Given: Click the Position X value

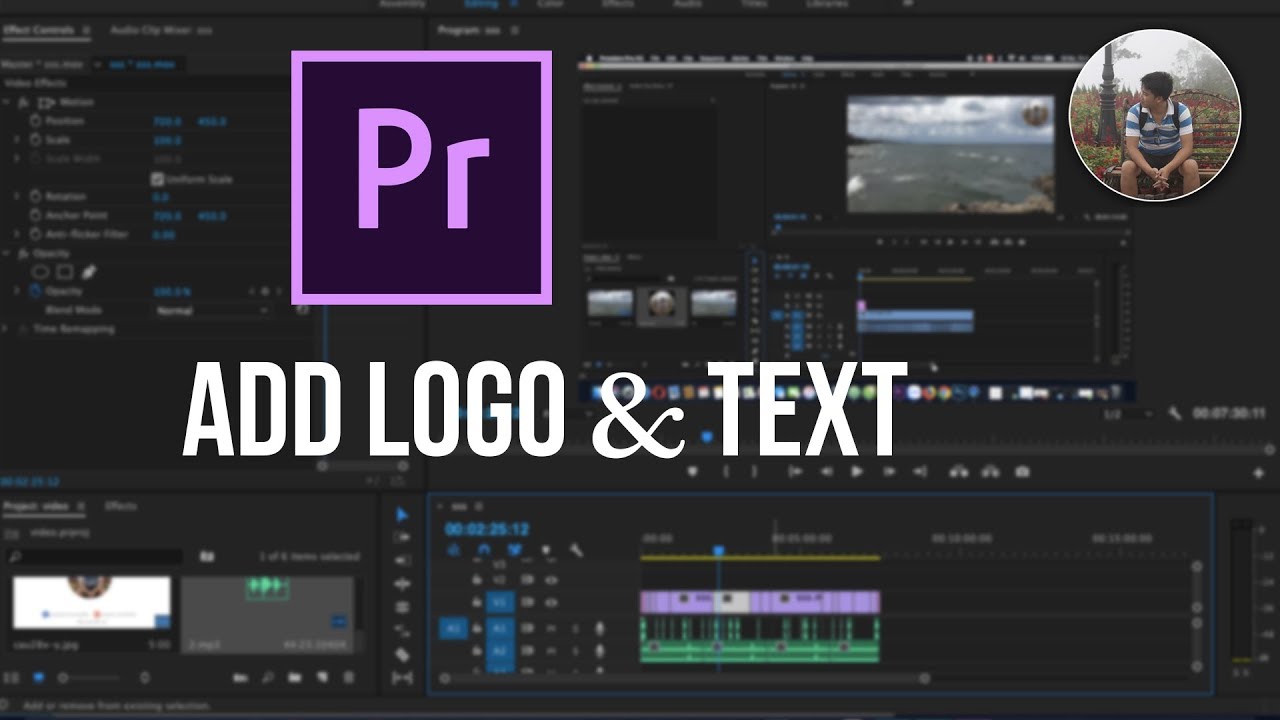Looking at the screenshot, I should point(167,121).
